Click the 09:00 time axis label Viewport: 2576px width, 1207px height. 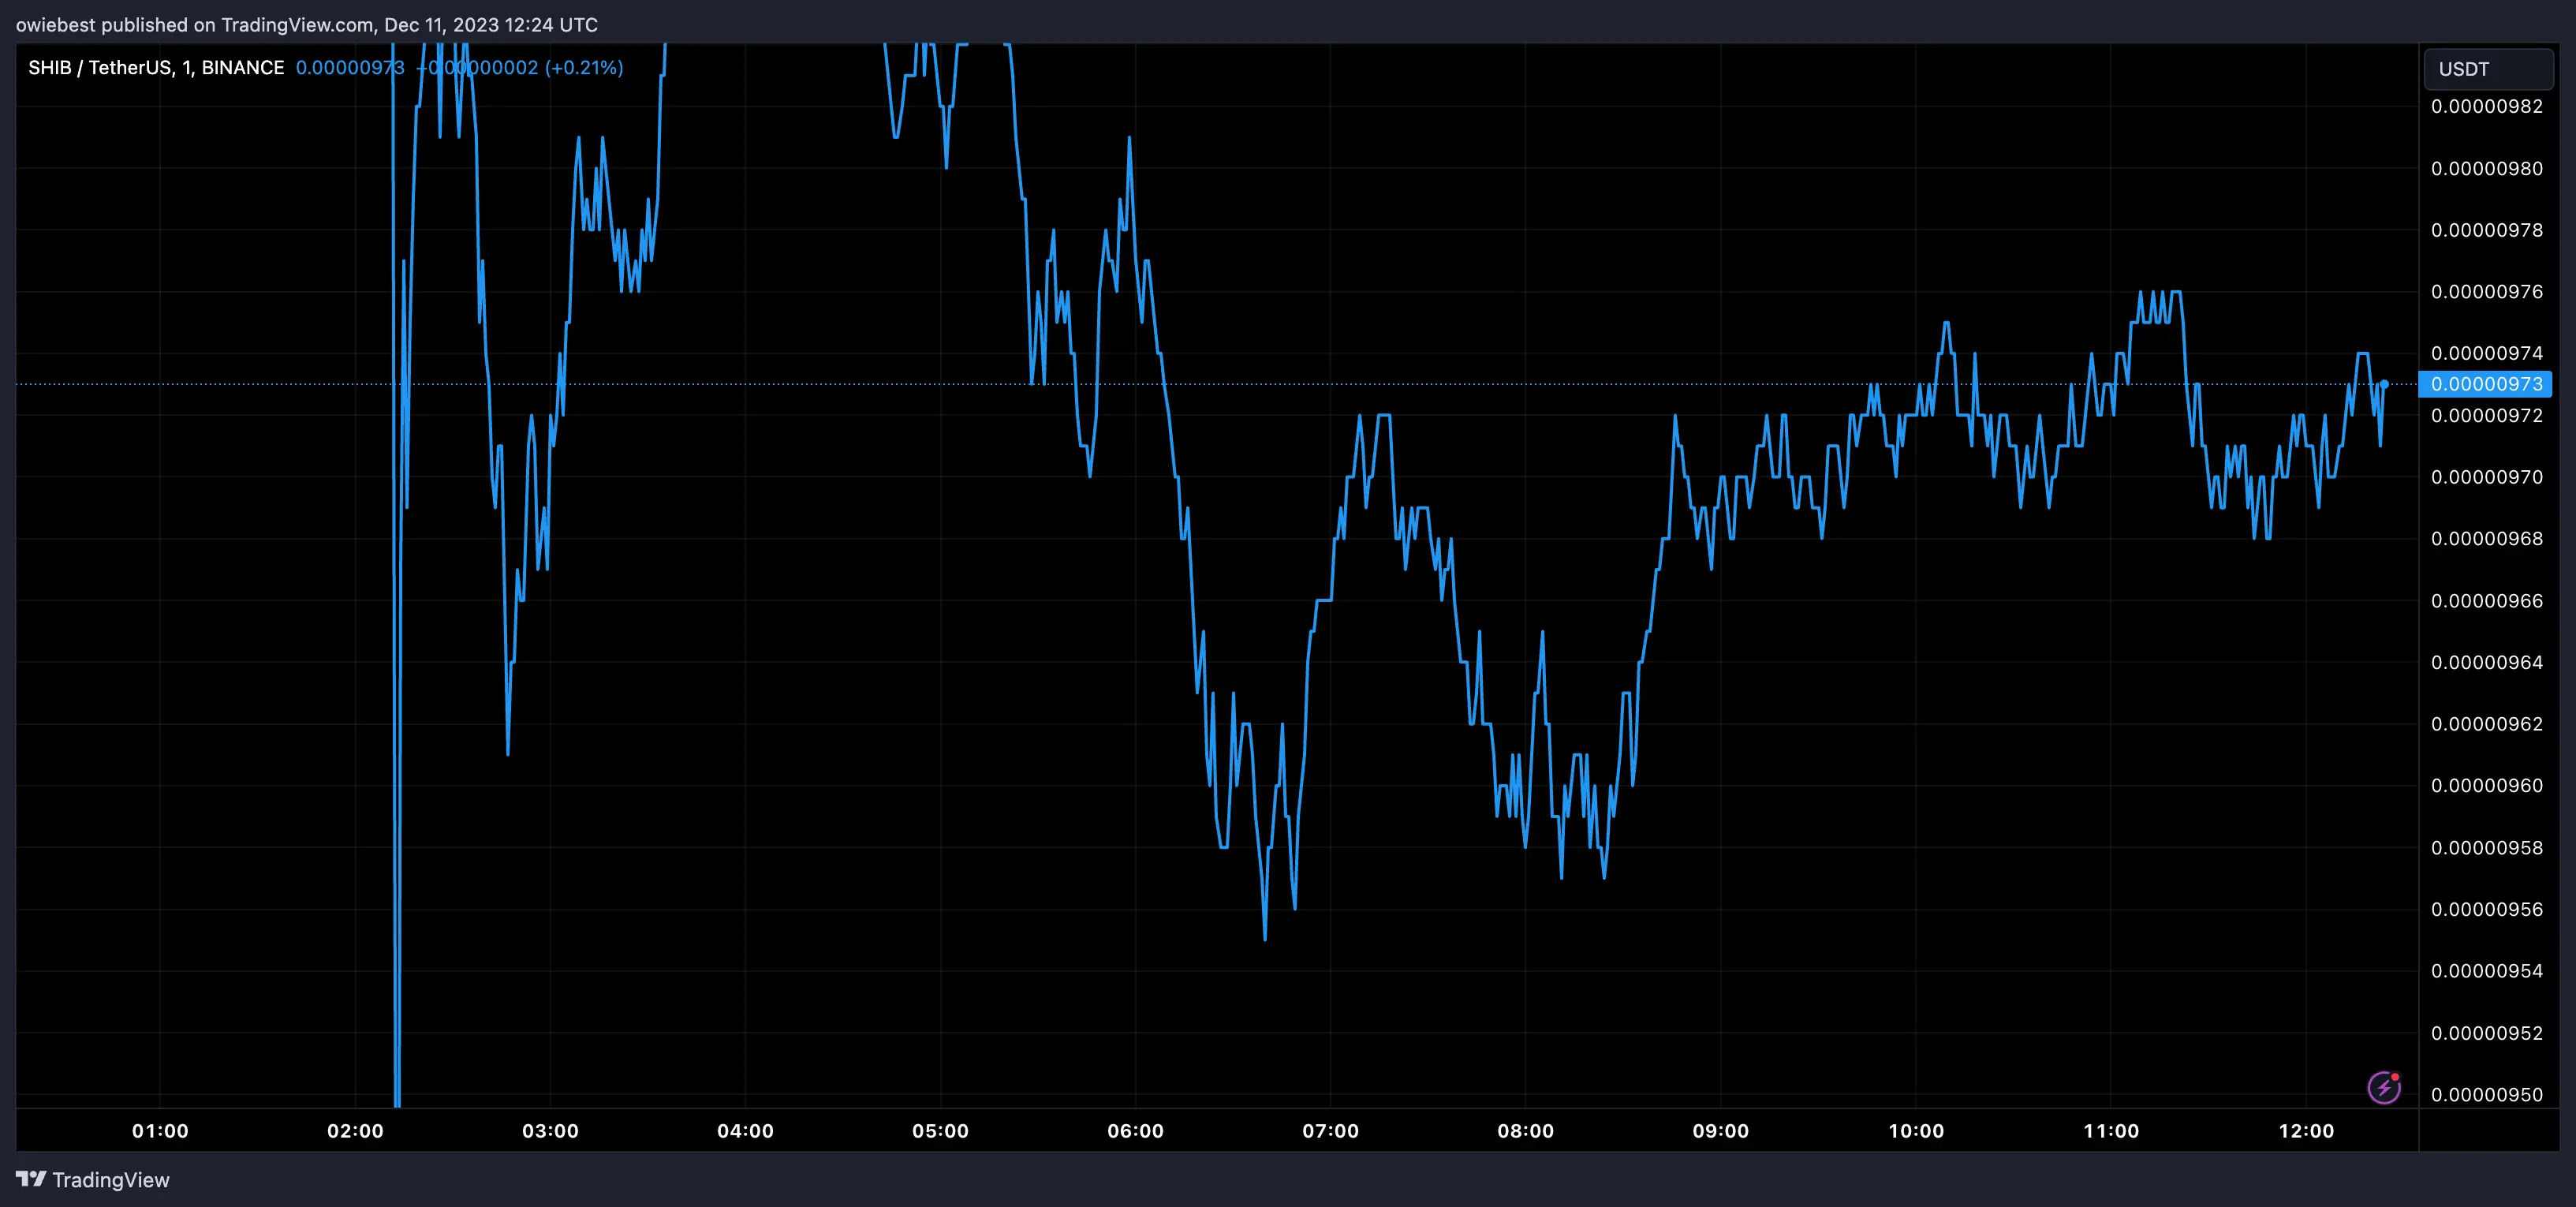(1720, 1131)
